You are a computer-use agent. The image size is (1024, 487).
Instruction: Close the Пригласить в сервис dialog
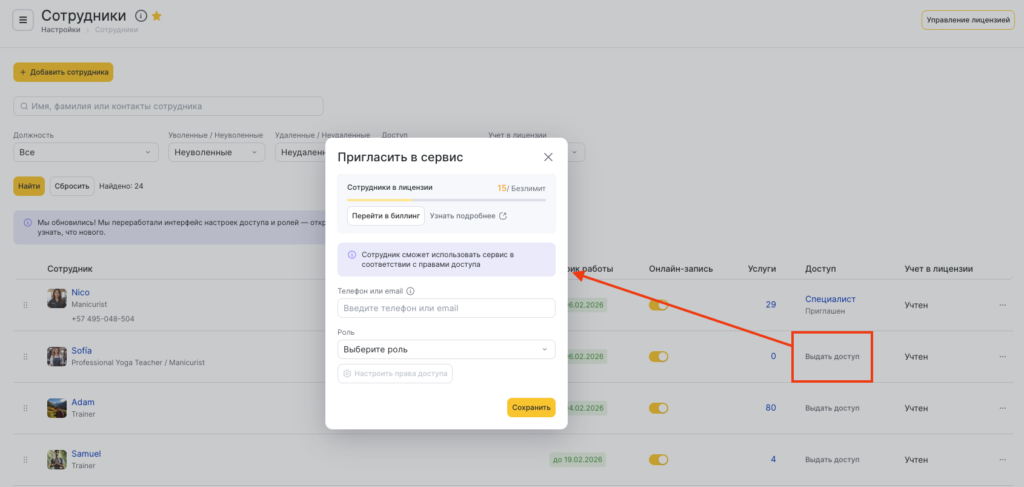[x=548, y=157]
